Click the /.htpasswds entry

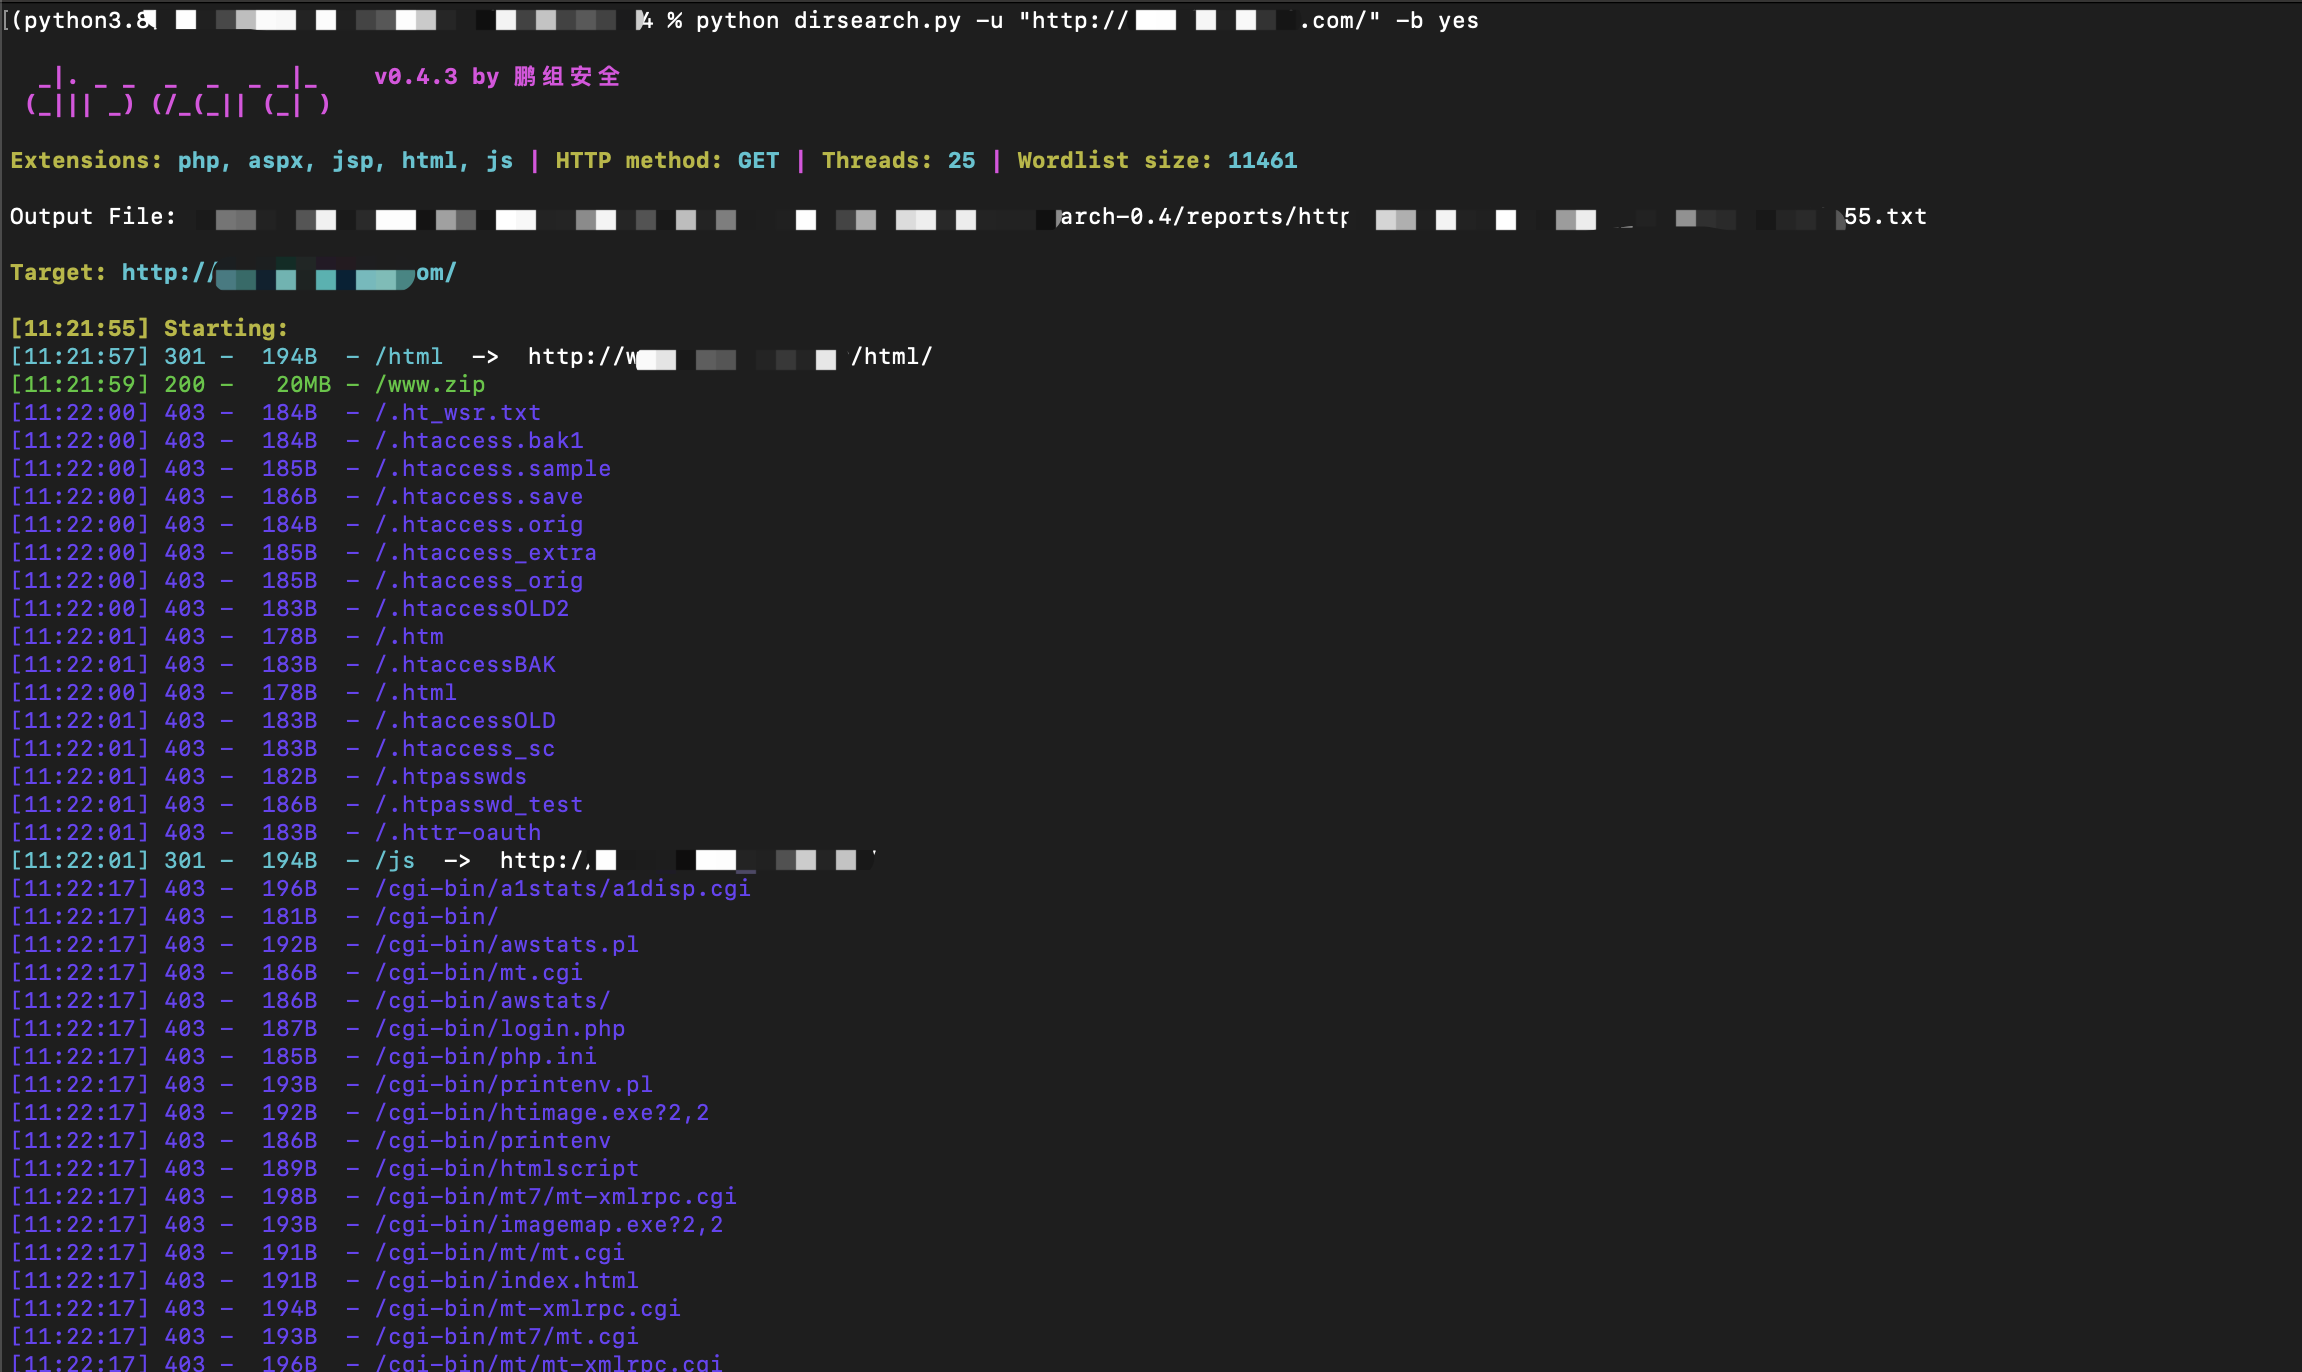pyautogui.click(x=451, y=777)
